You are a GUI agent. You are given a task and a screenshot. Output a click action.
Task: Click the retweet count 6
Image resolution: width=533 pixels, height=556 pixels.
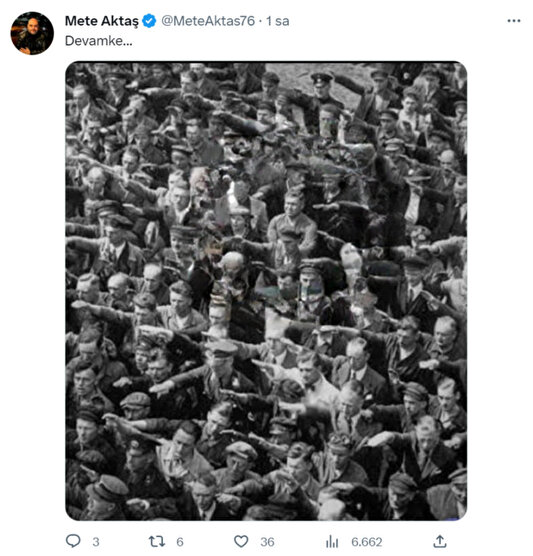pyautogui.click(x=180, y=542)
